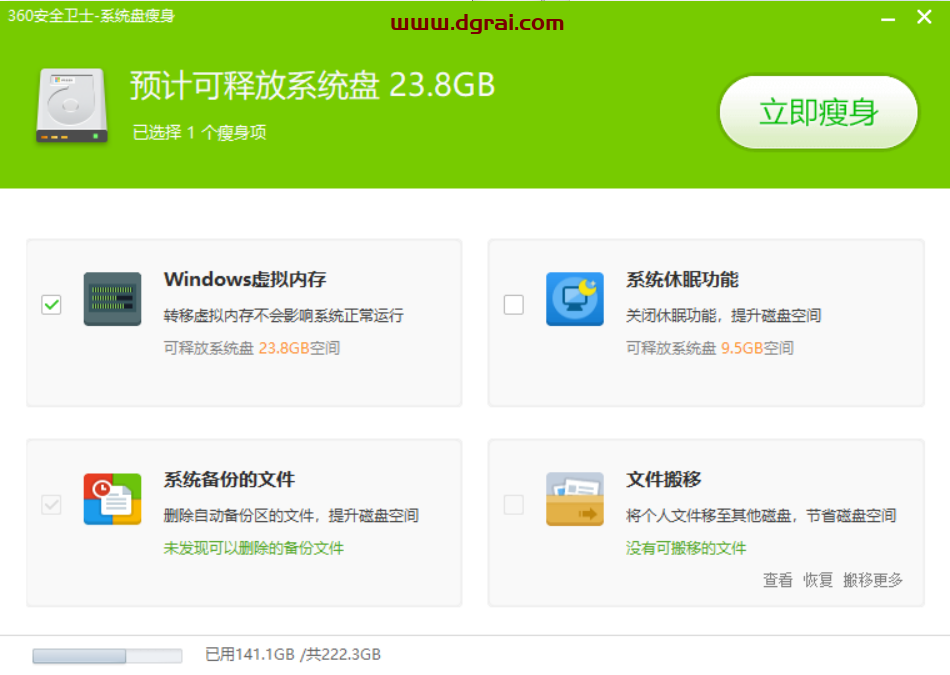Viewport: 950px width, 675px height.
Task: Click the 系统休眠功能 title
Action: (682, 279)
